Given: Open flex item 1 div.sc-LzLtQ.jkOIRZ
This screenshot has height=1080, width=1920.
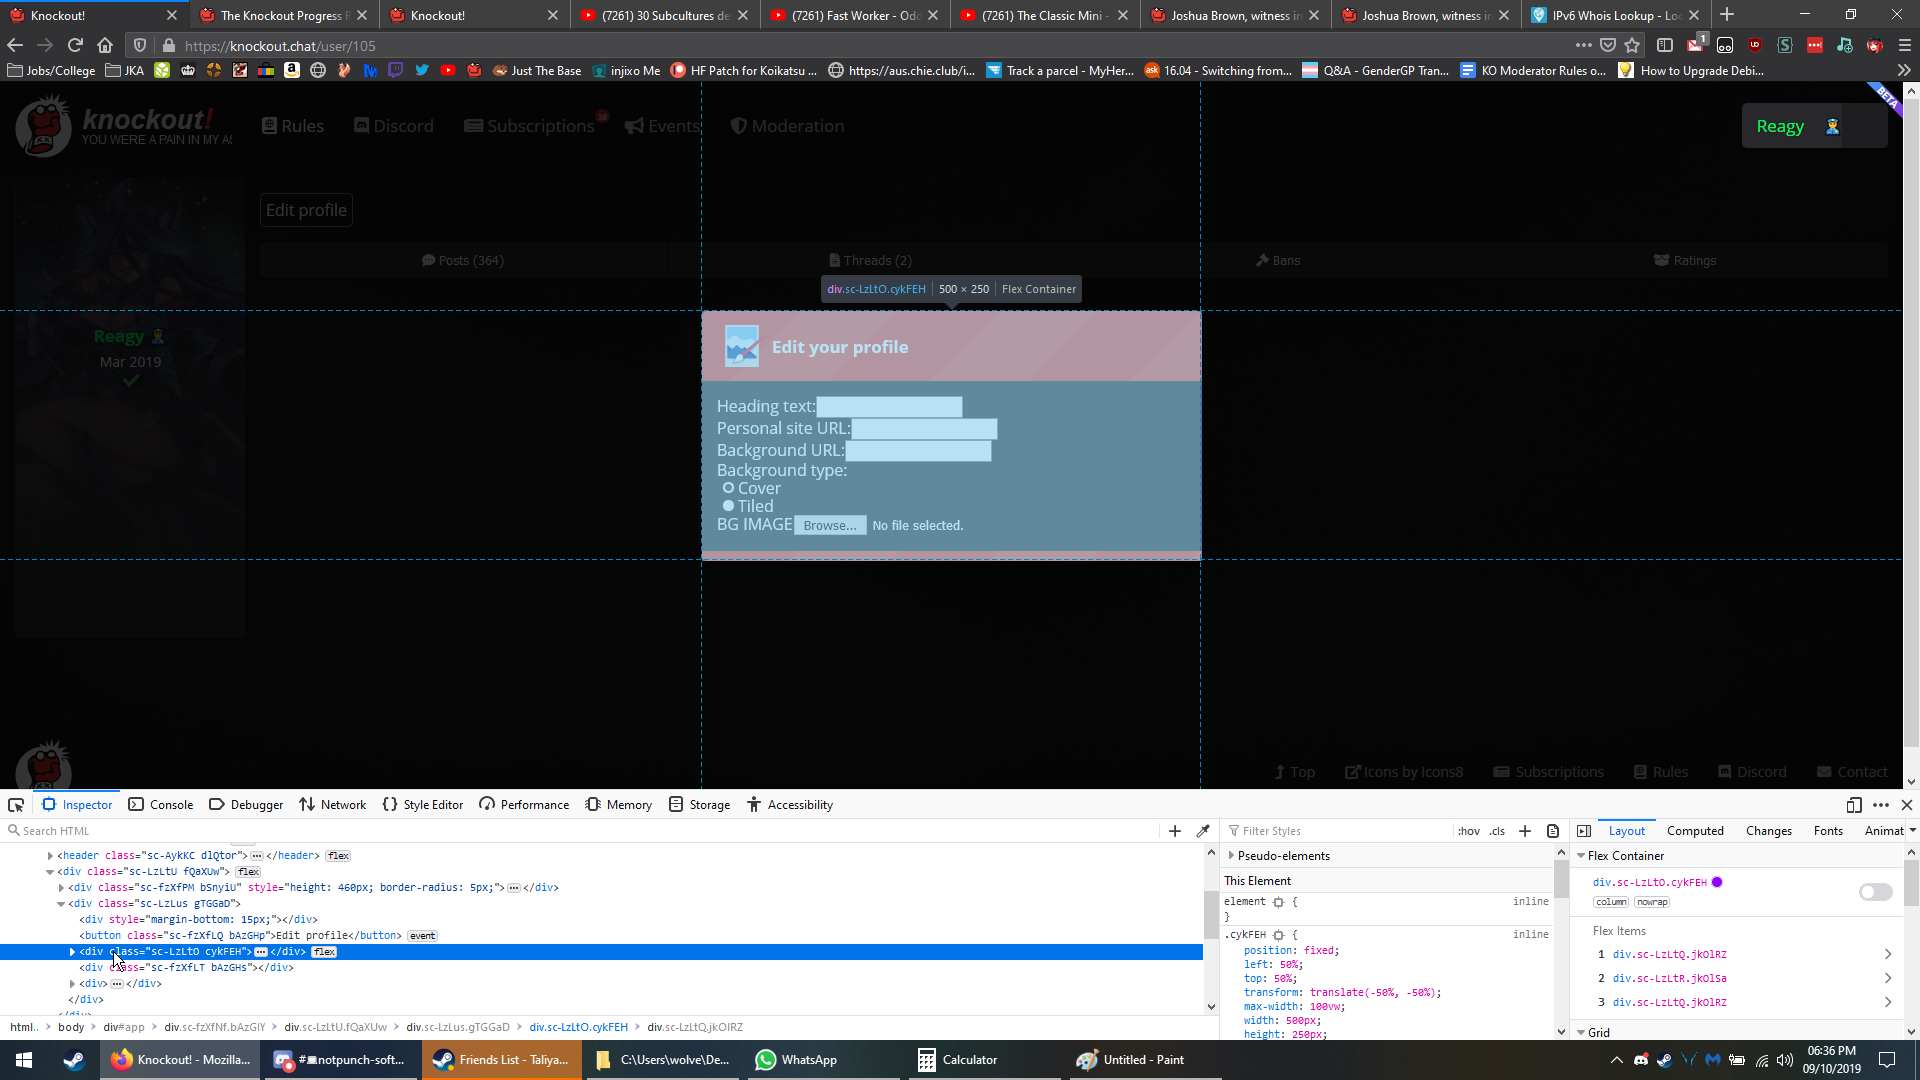Looking at the screenshot, I should [x=1669, y=955].
